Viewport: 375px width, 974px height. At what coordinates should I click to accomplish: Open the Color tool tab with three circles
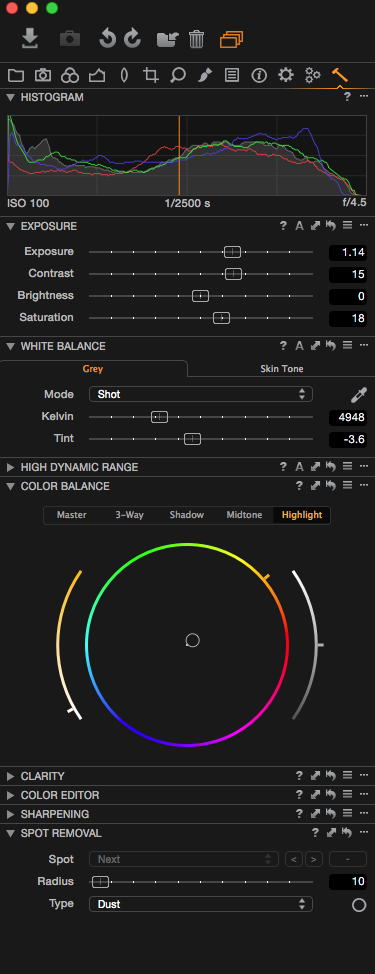tap(70, 76)
